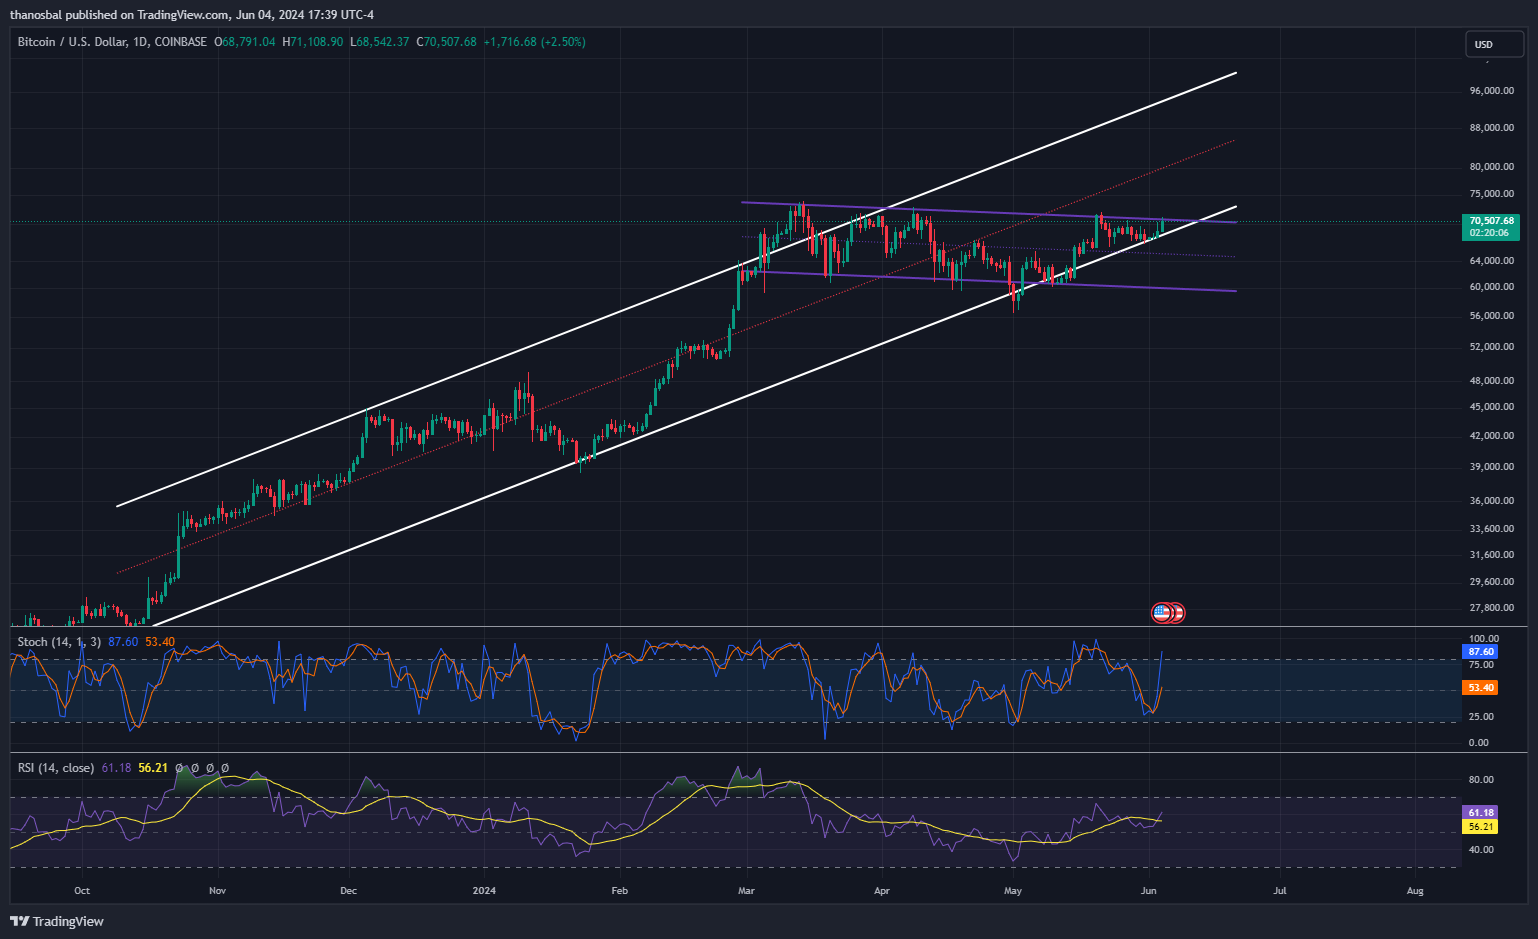Viewport: 1538px width, 939px height.
Task: Click the thanosbal published on TradingView.com header text
Action: 192,14
